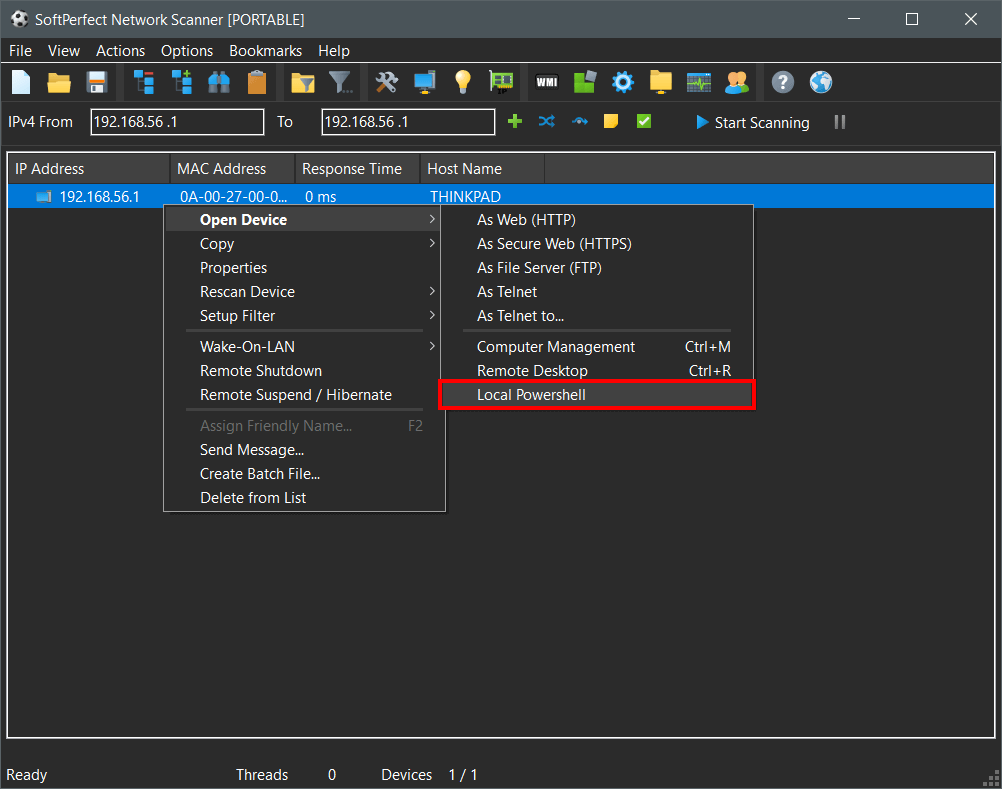The height and width of the screenshot is (789, 1002).
Task: Choose Create Batch File...
Action: [x=304, y=474]
